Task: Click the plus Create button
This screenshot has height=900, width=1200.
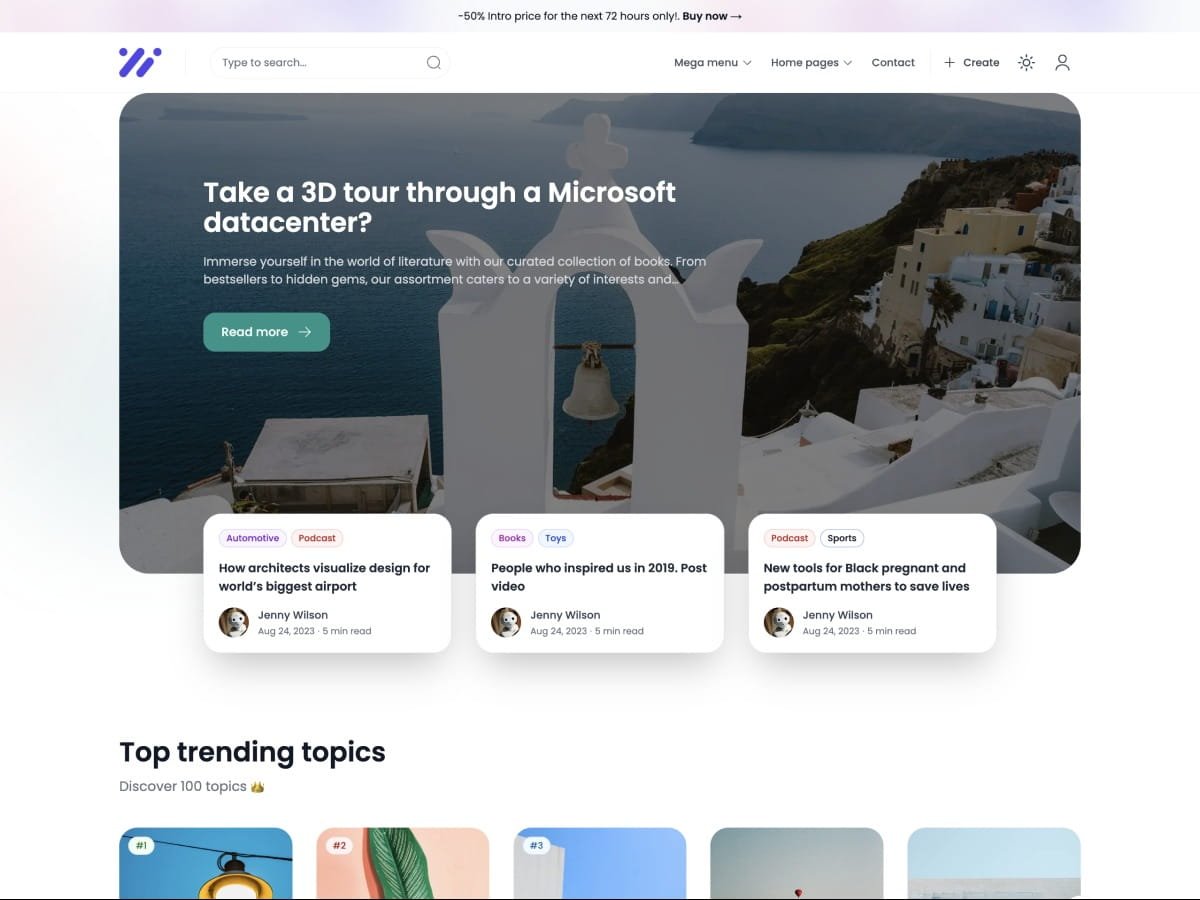Action: pos(971,62)
